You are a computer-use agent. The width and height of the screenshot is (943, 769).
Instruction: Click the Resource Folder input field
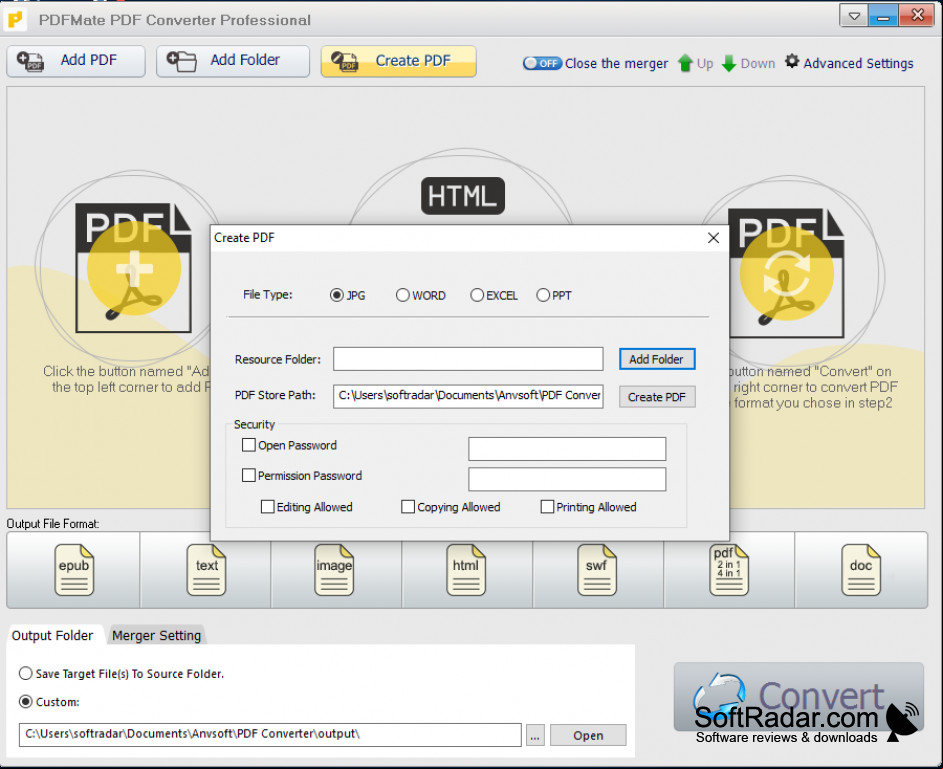click(x=468, y=359)
